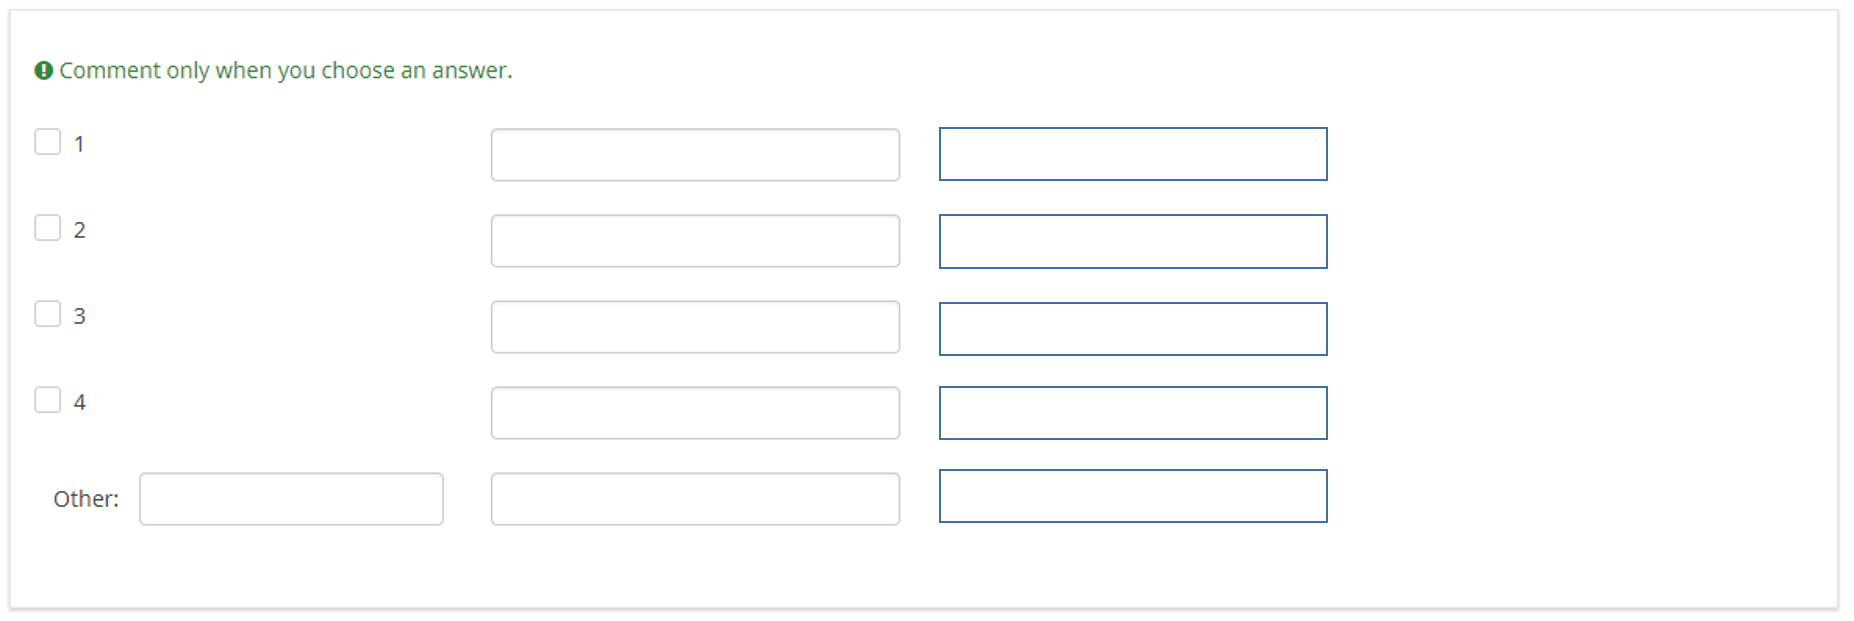Viewport: 1854px width, 621px height.
Task: Select the checkbox for option 4
Action: point(48,400)
